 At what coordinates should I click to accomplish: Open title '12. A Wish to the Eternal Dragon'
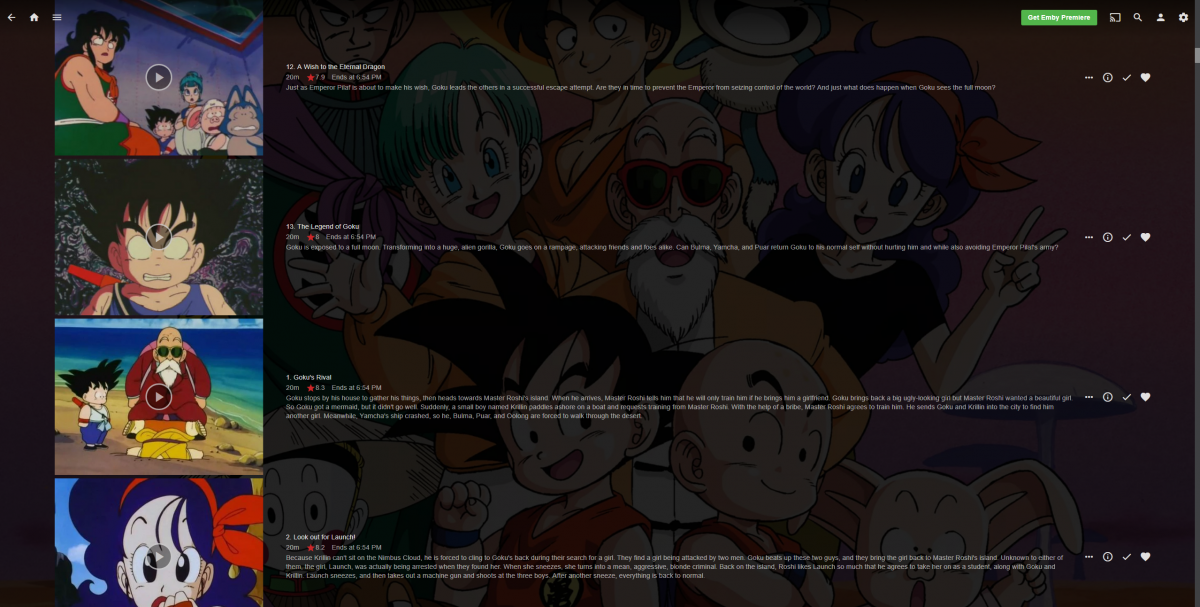pyautogui.click(x=335, y=67)
